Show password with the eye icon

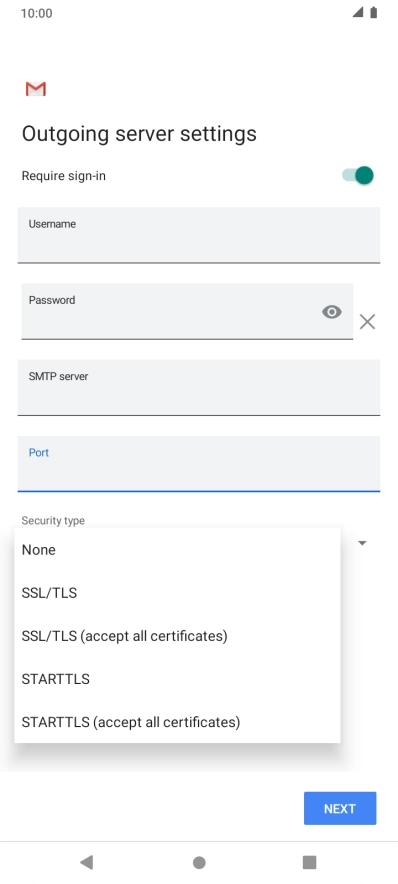[331, 312]
